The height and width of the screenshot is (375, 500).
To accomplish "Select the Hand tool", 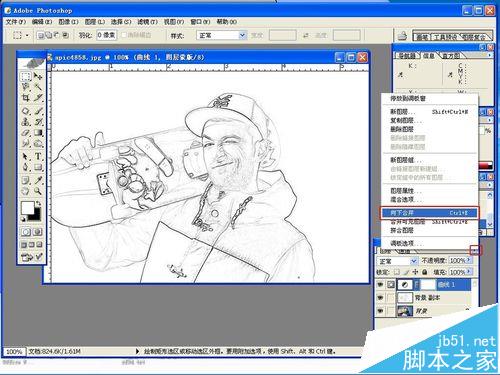I will (26, 191).
